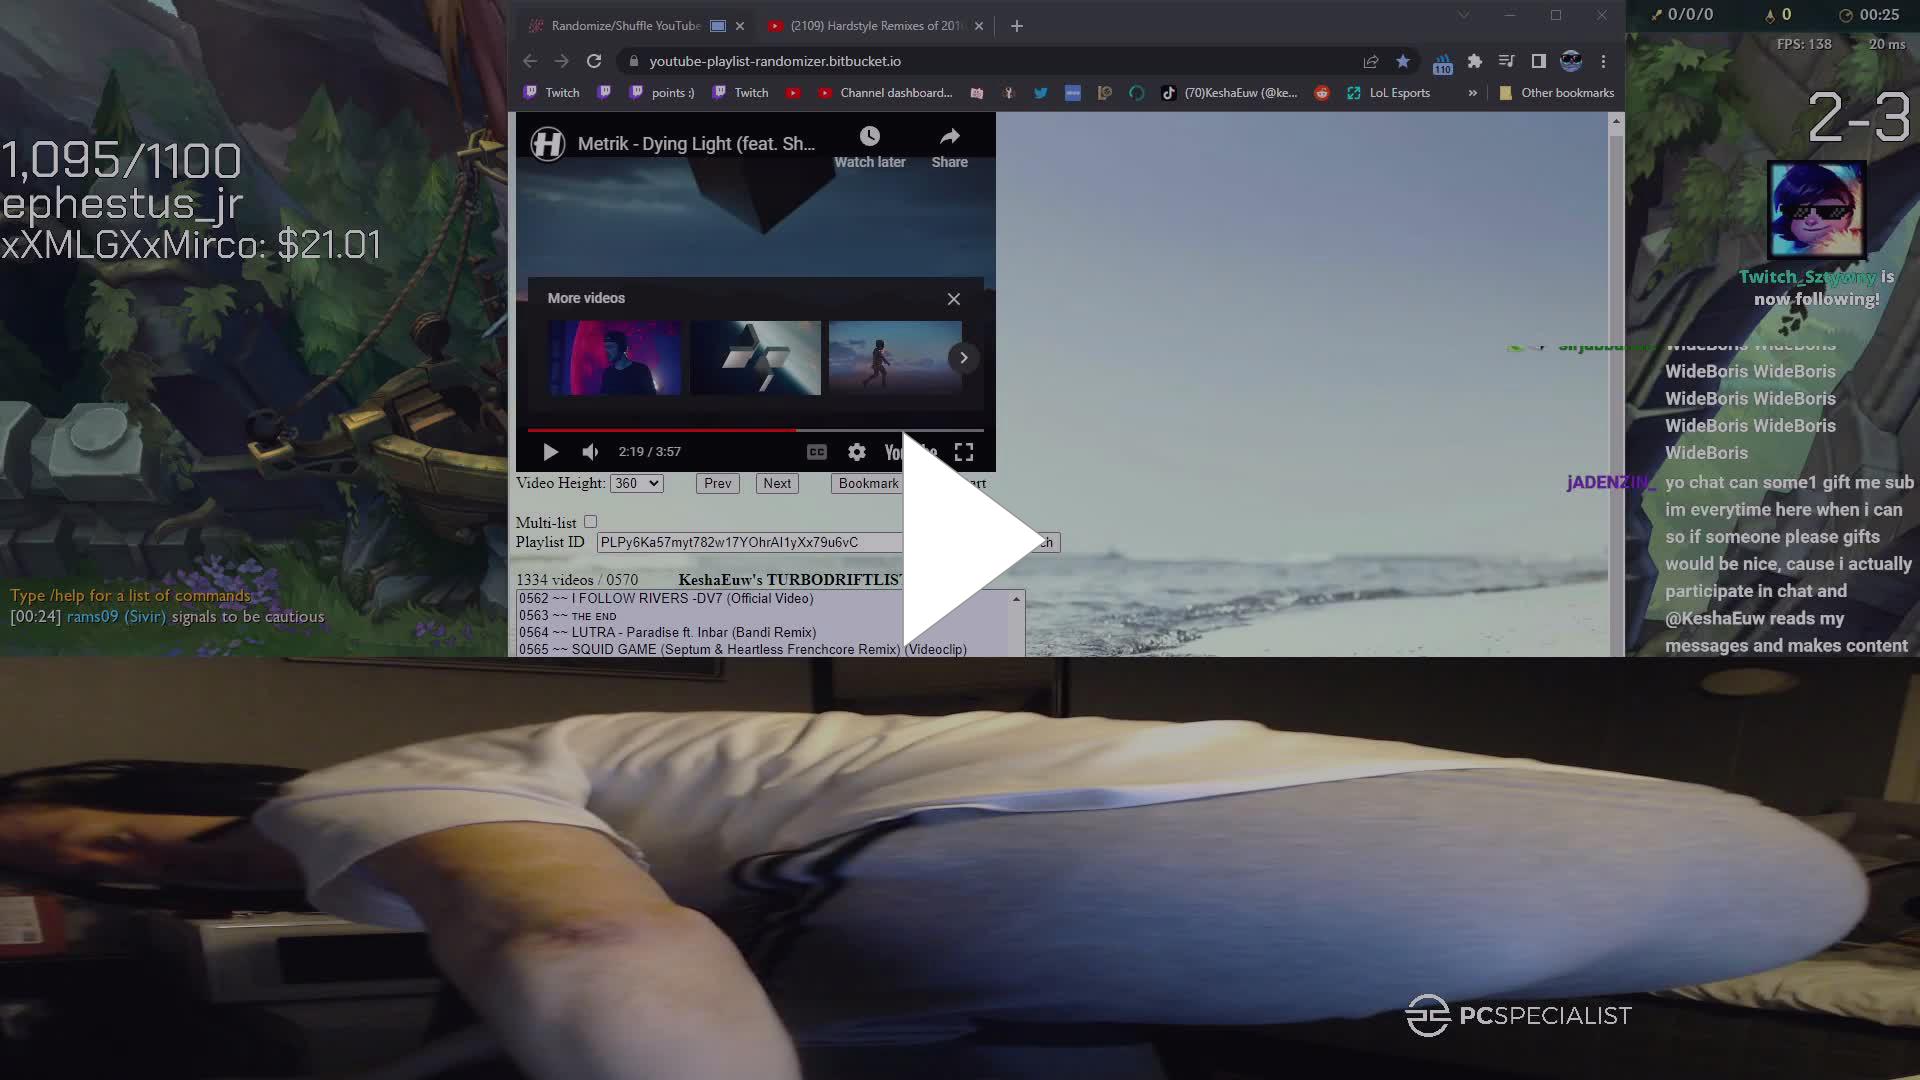Select the Randomize/Shuffle YouTube tab
Image resolution: width=1920 pixels, height=1080 pixels.
(625, 25)
